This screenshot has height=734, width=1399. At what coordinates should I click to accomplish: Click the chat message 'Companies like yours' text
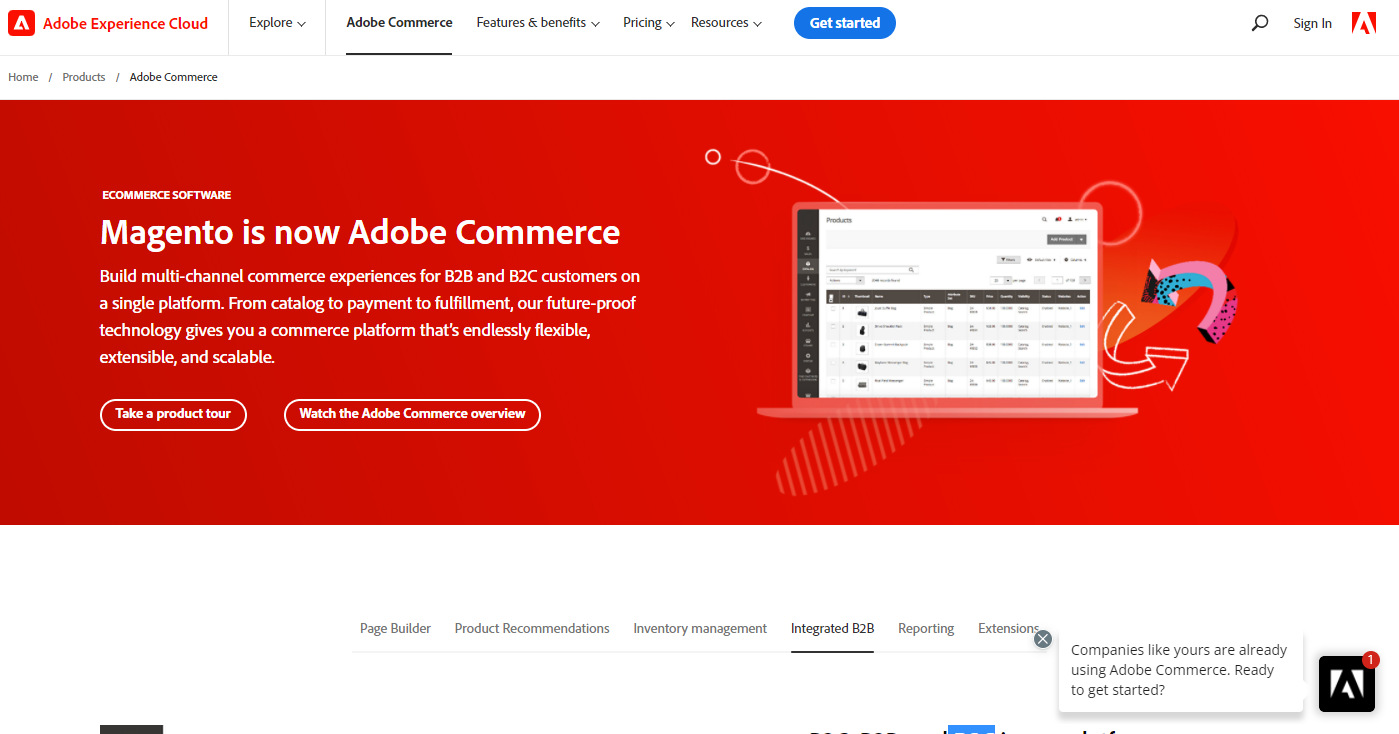tap(1179, 670)
